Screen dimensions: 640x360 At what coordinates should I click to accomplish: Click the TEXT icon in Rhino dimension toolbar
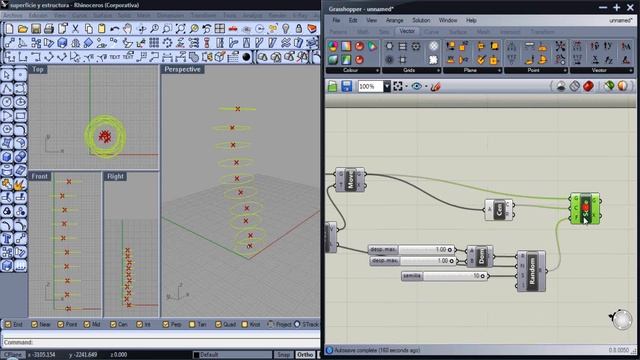click(115, 57)
